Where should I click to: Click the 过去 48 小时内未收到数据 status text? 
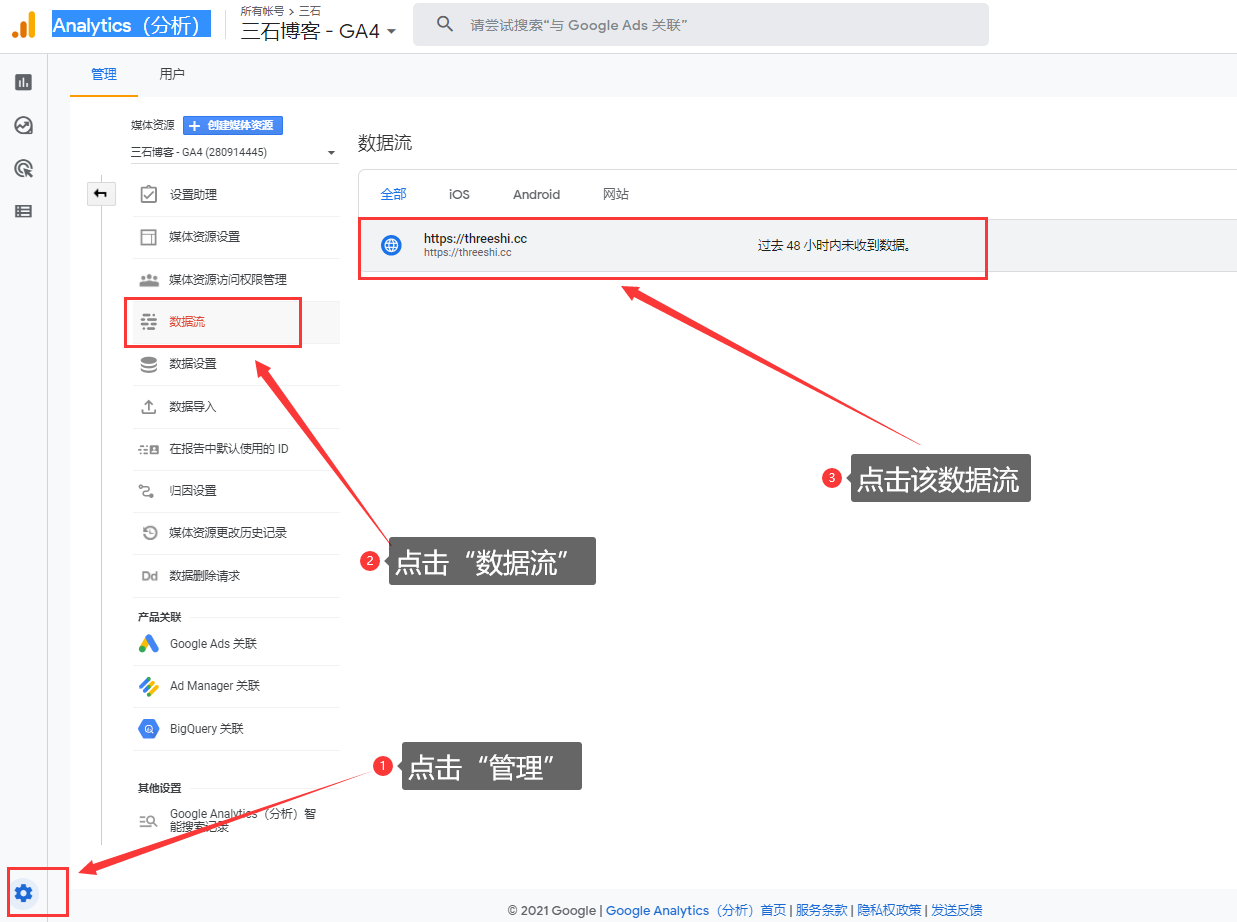(x=834, y=246)
